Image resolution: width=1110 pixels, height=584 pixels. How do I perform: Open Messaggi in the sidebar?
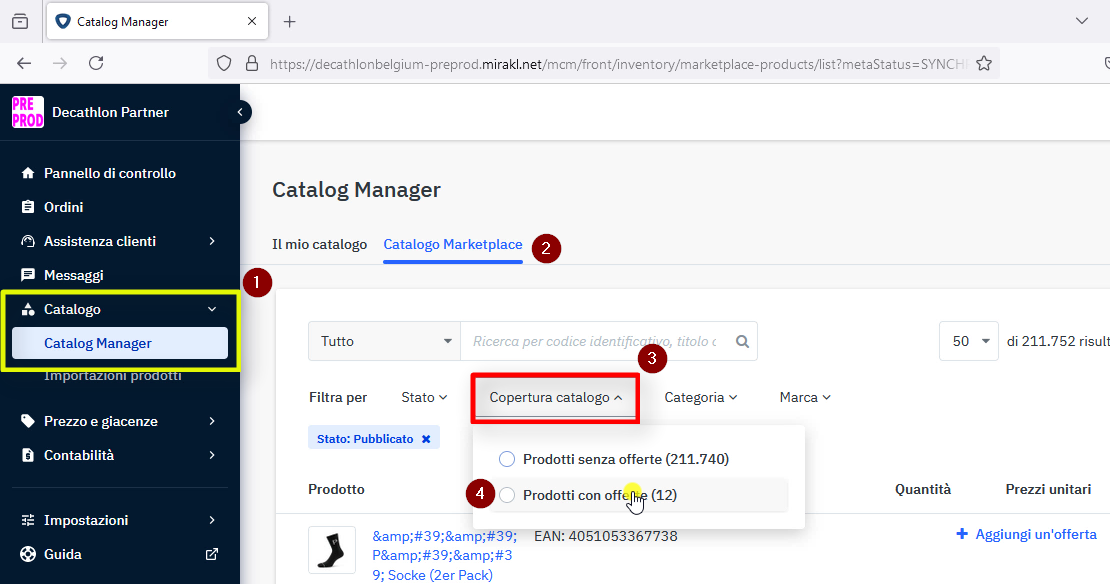tap(74, 275)
